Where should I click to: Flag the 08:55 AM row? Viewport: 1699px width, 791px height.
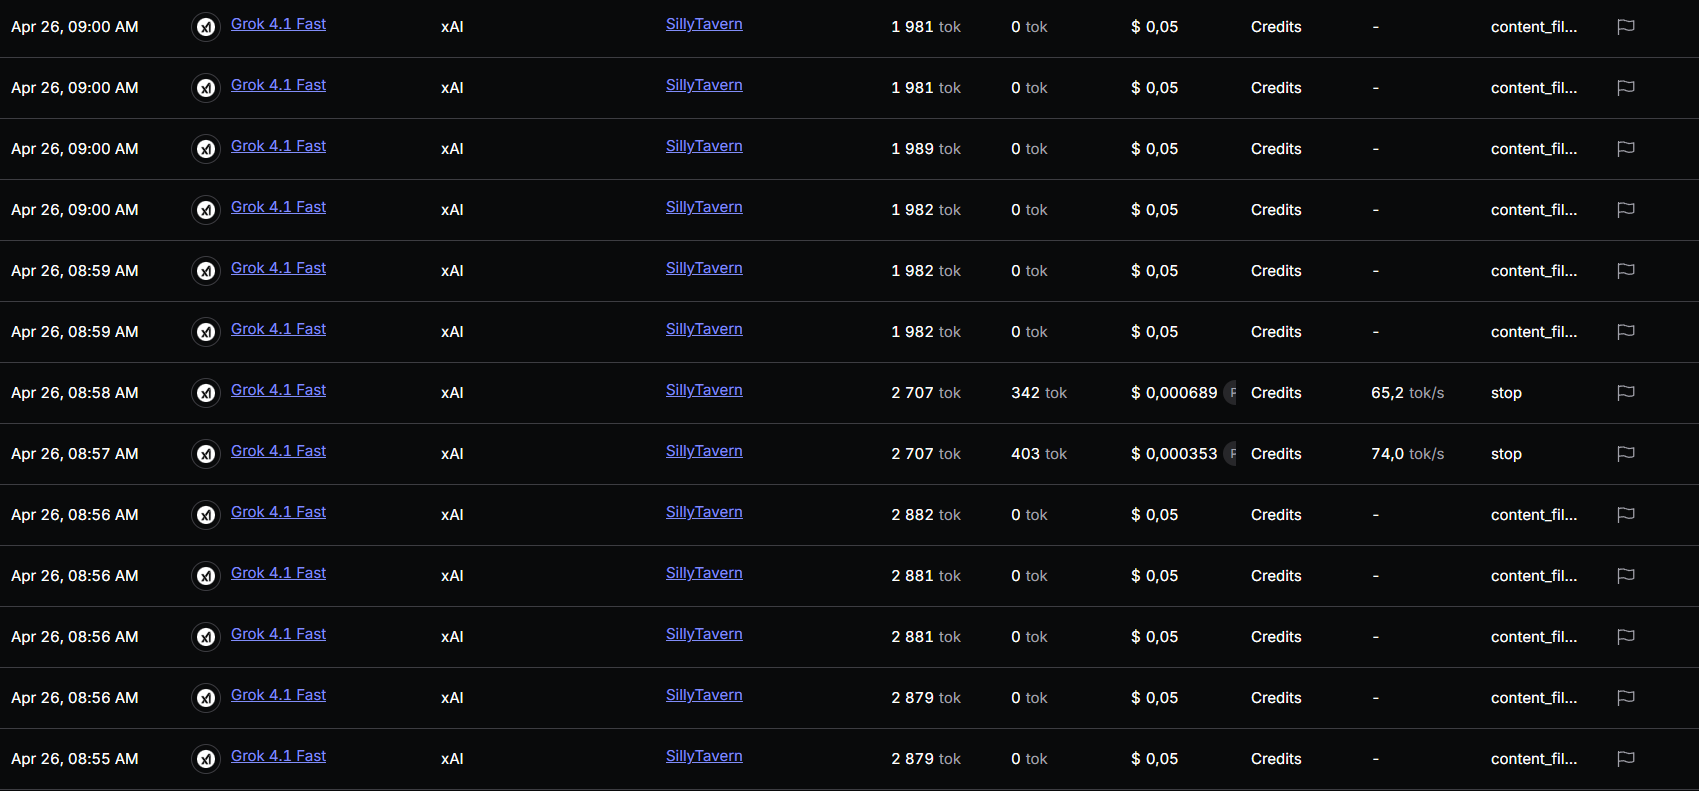[x=1626, y=759]
